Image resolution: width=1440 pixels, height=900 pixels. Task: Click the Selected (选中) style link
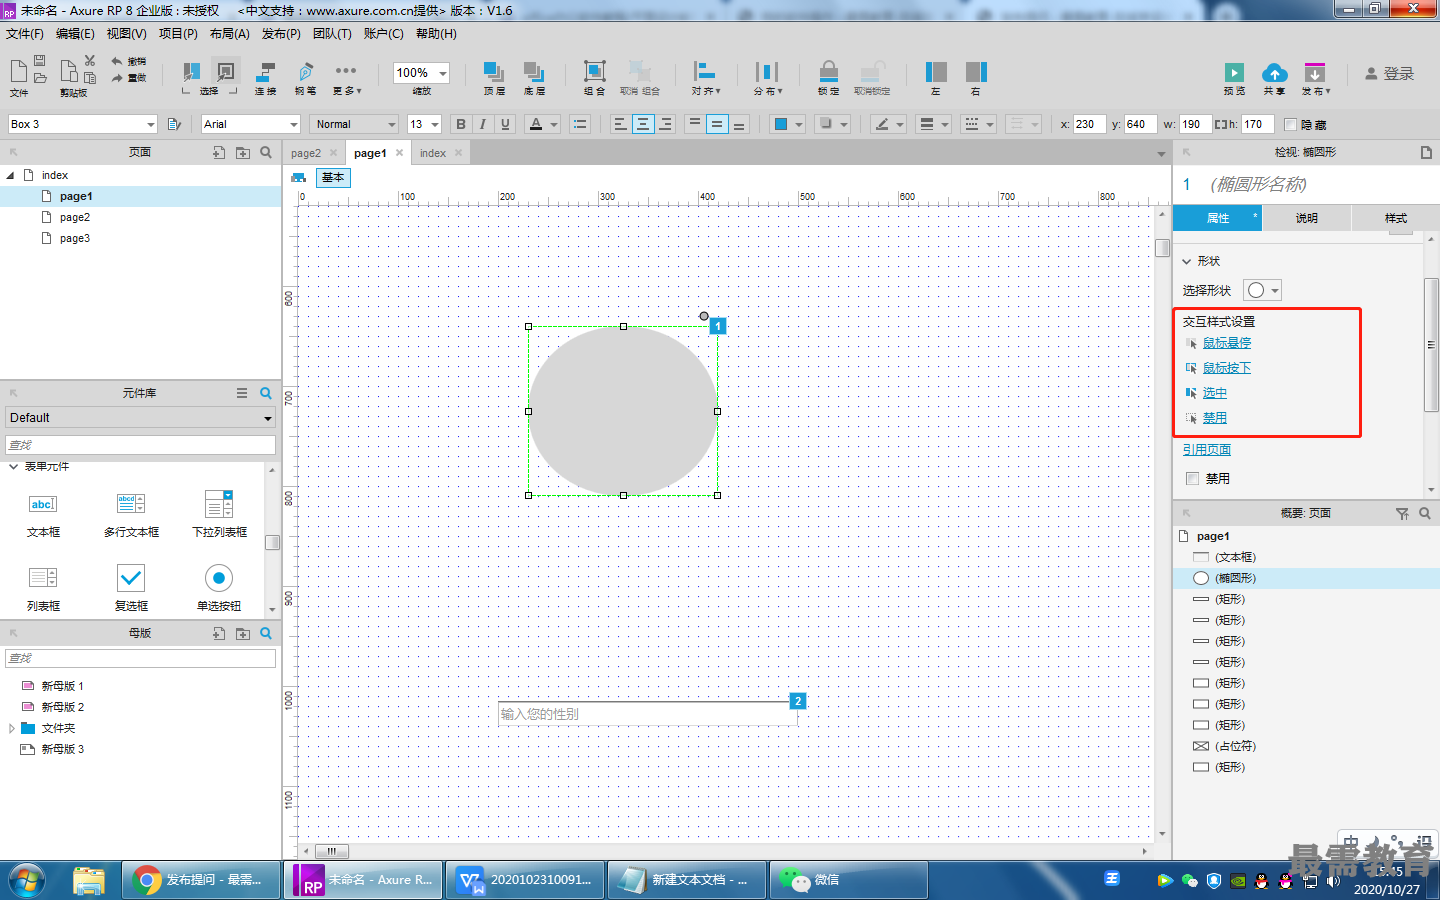click(x=1215, y=393)
